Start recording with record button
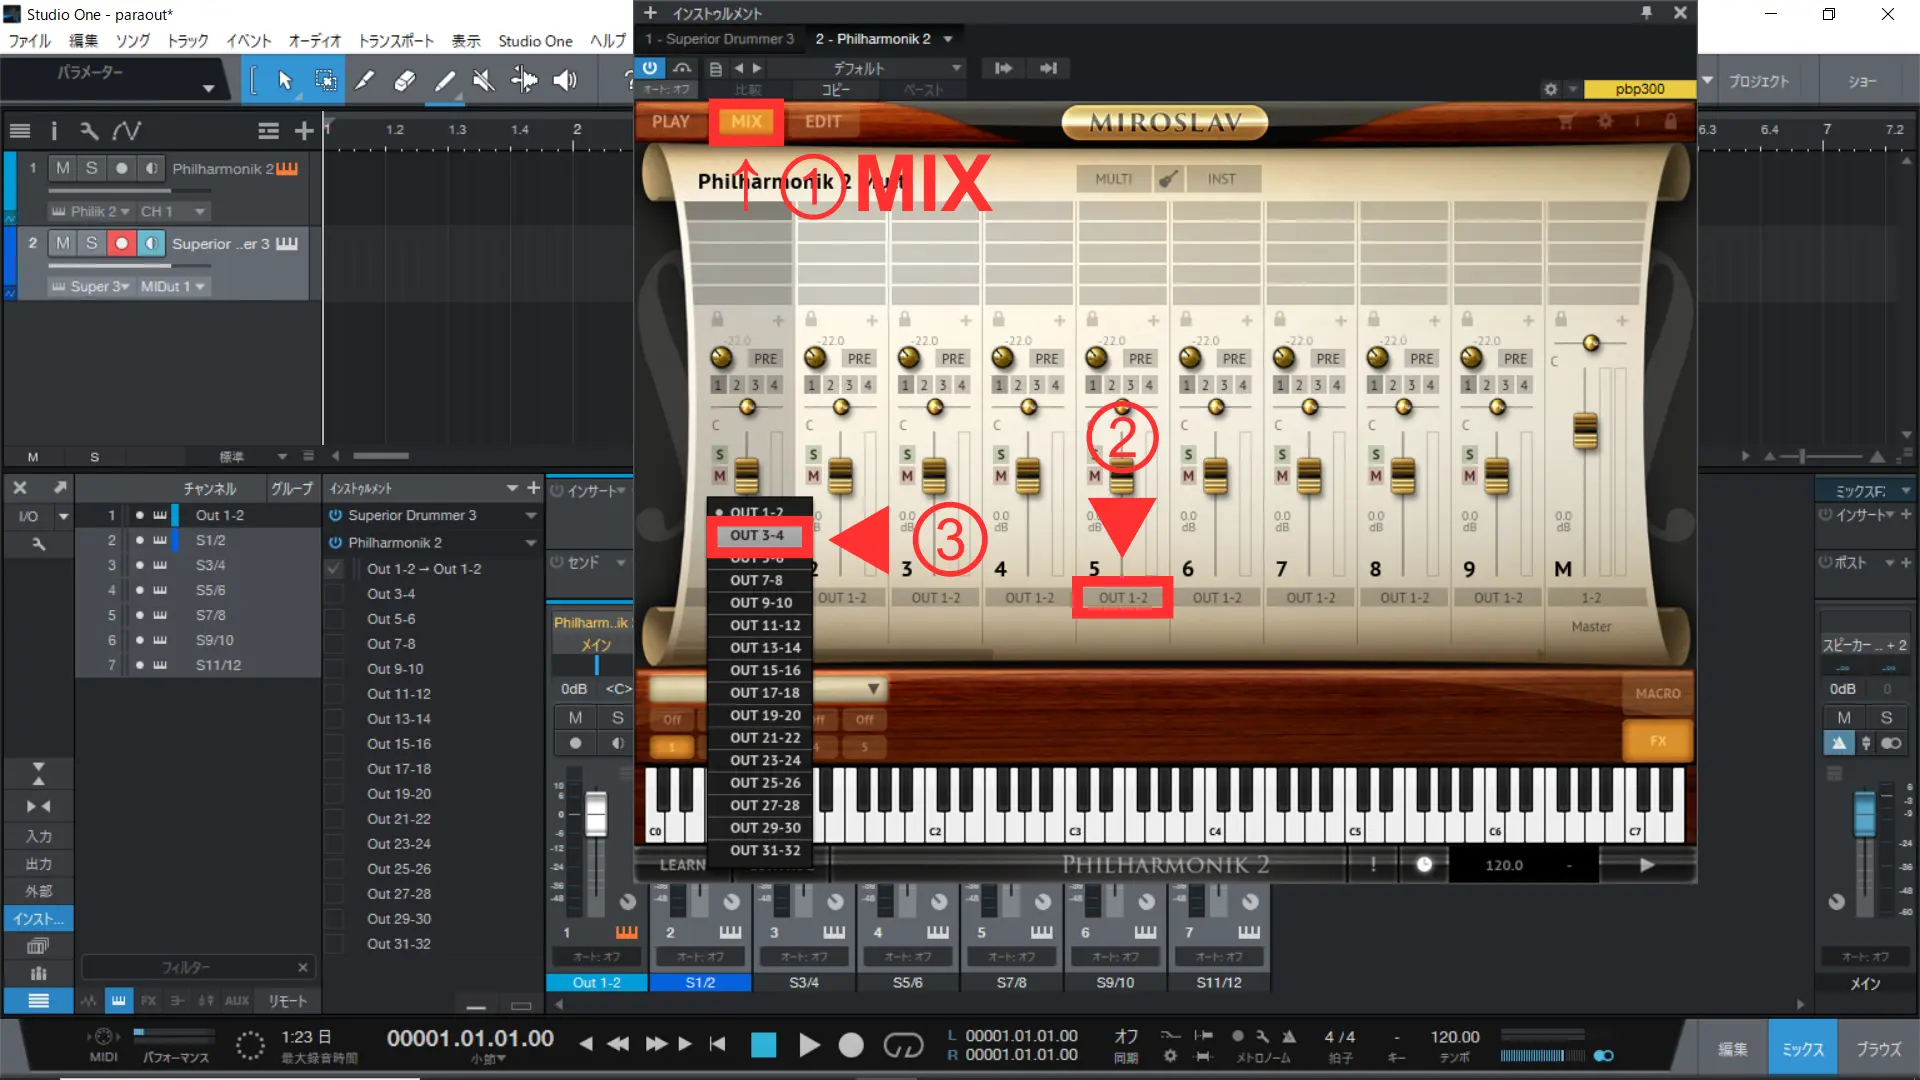 (x=851, y=1045)
